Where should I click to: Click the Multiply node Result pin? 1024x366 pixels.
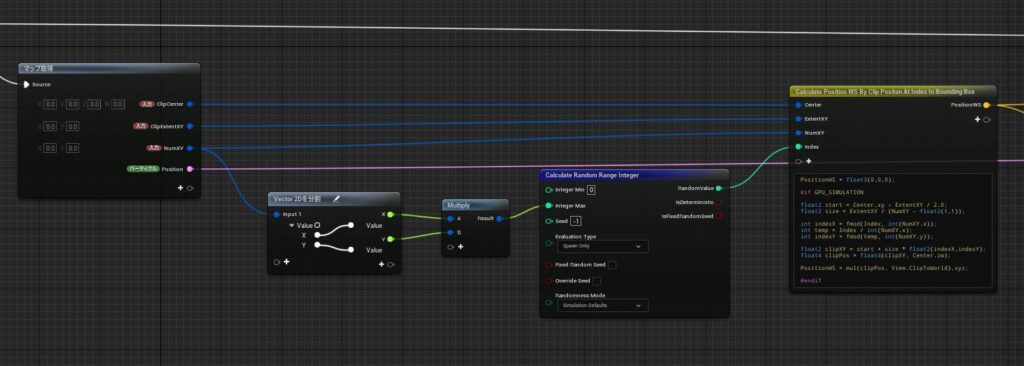[x=500, y=218]
